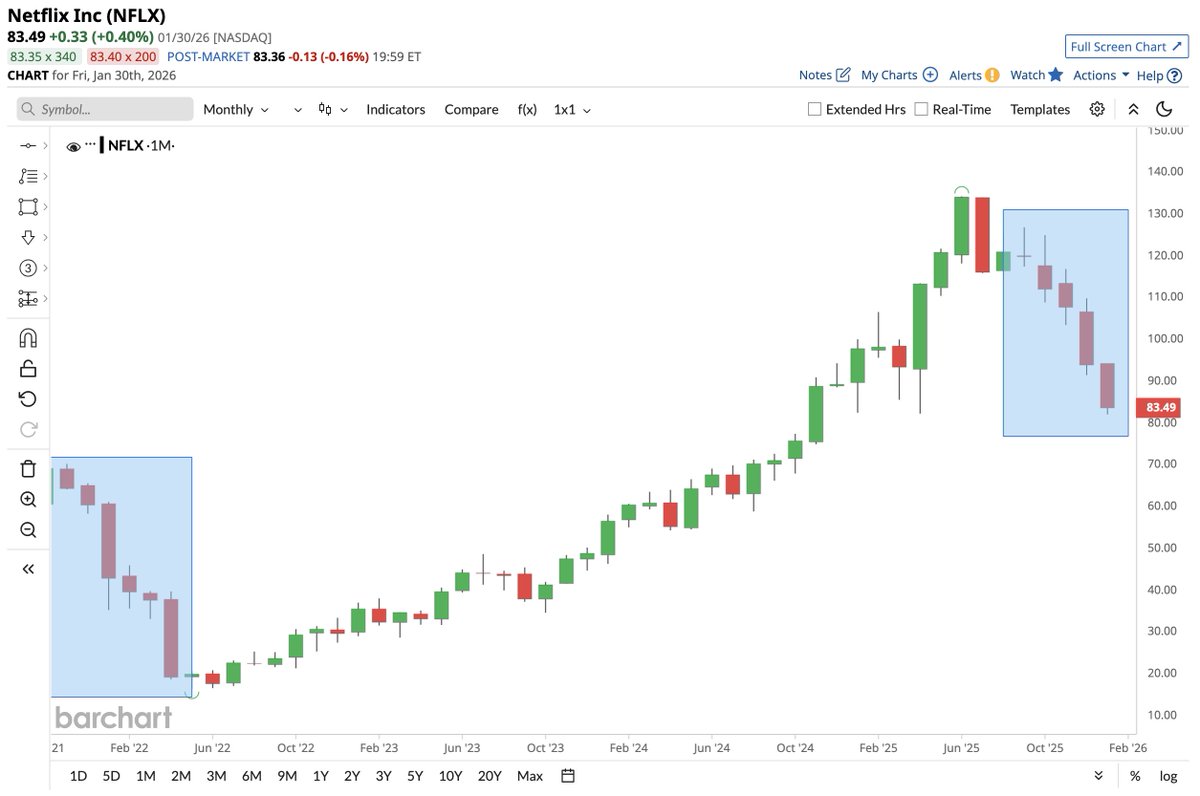Image resolution: width=1200 pixels, height=796 pixels.
Task: Select the 20Y time range
Action: (x=490, y=775)
